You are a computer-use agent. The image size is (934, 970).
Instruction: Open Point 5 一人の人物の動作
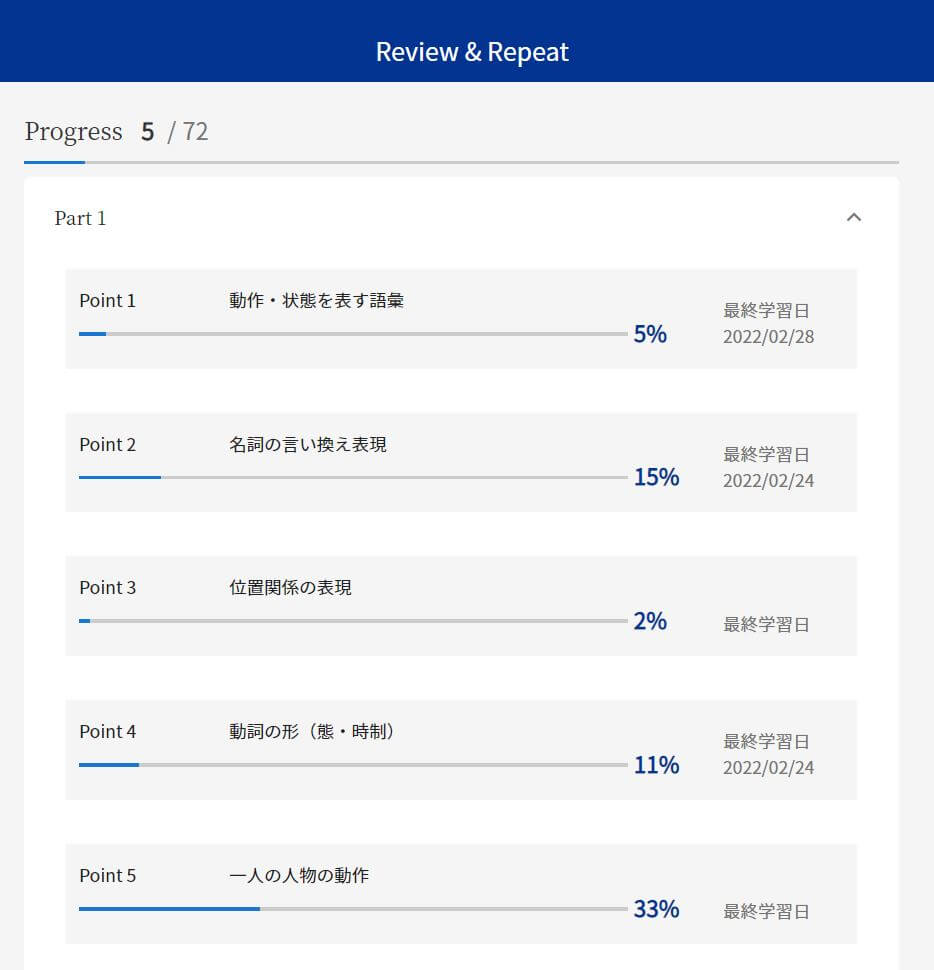(461, 893)
